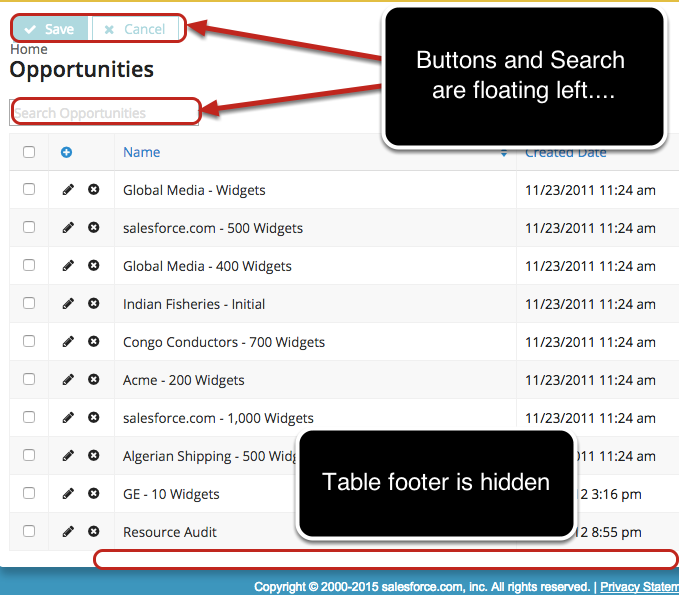This screenshot has height=606, width=679.
Task: Edit the Resource Audit row
Action: 68,532
